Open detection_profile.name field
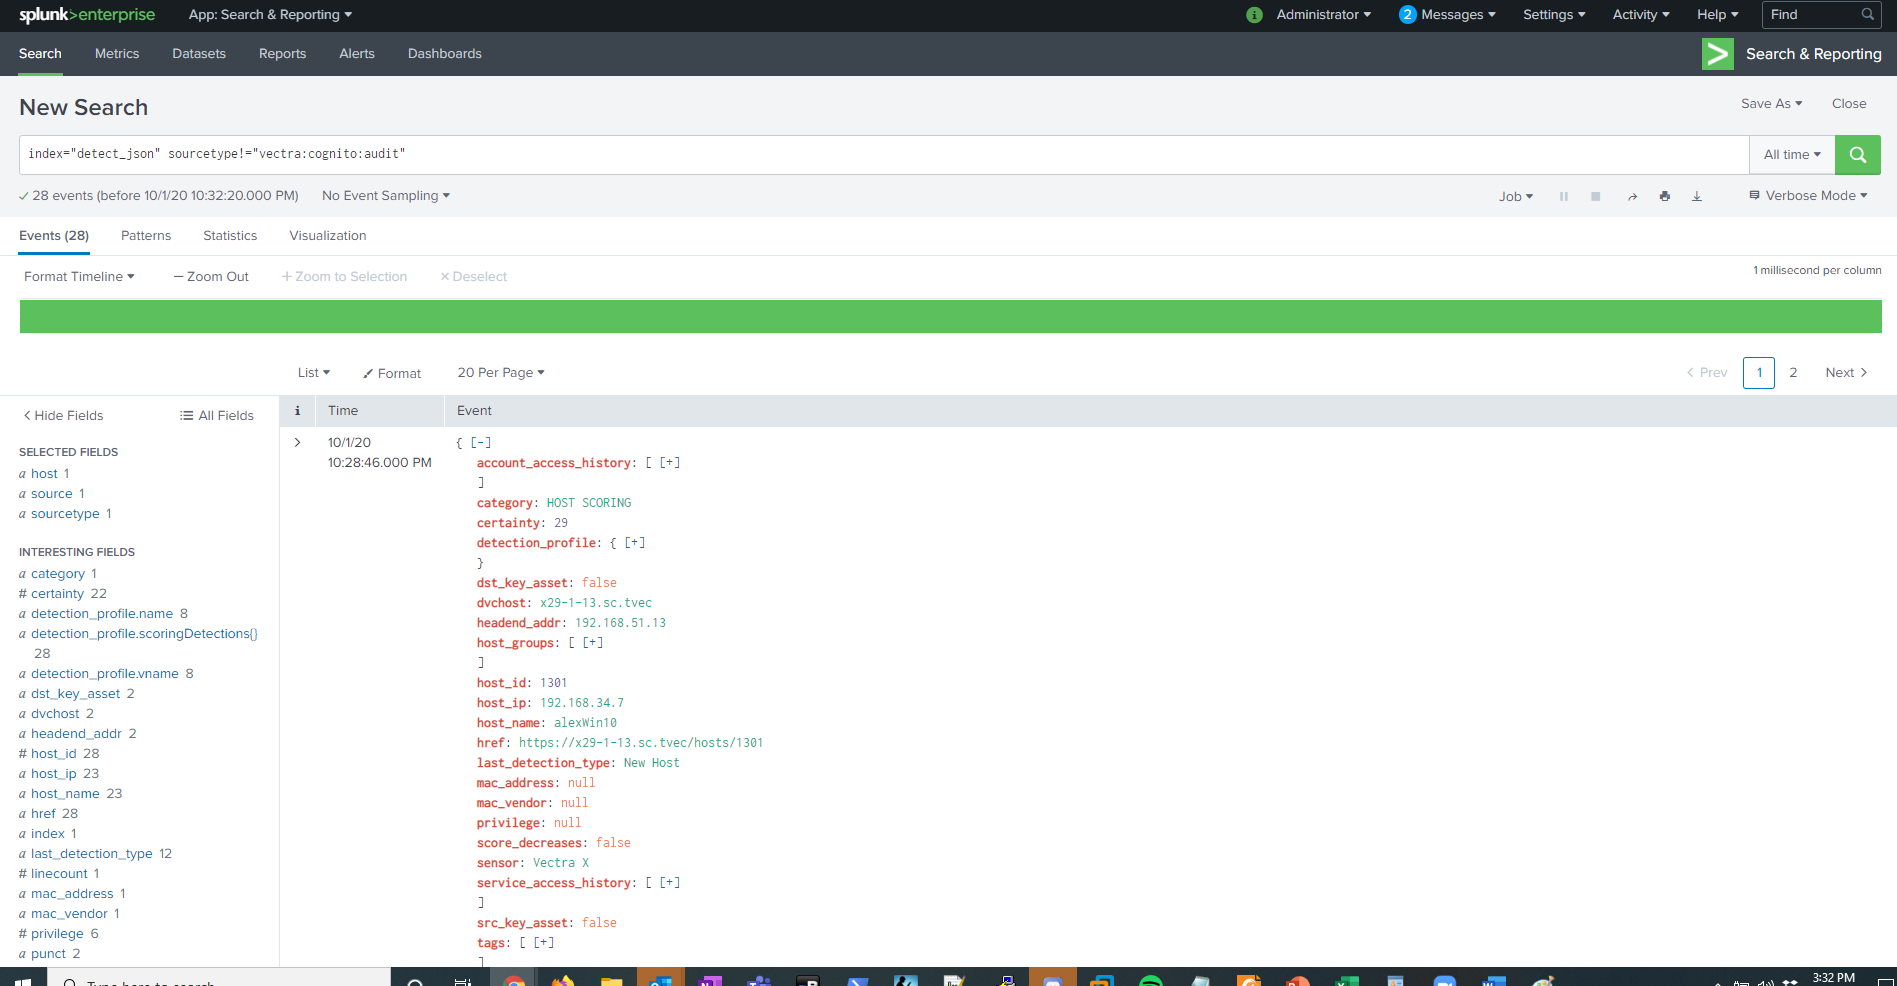 (102, 614)
